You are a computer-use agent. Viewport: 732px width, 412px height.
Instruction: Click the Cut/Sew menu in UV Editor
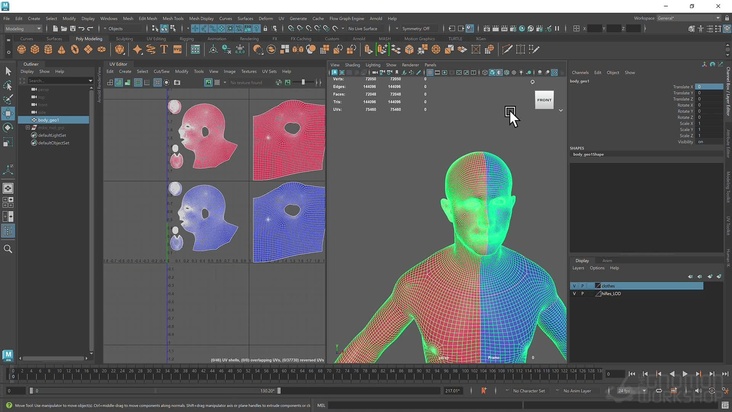[162, 71]
